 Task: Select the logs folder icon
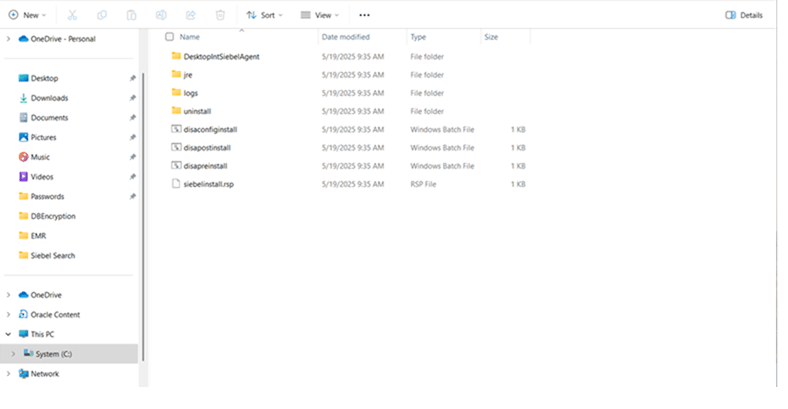pyautogui.click(x=176, y=92)
